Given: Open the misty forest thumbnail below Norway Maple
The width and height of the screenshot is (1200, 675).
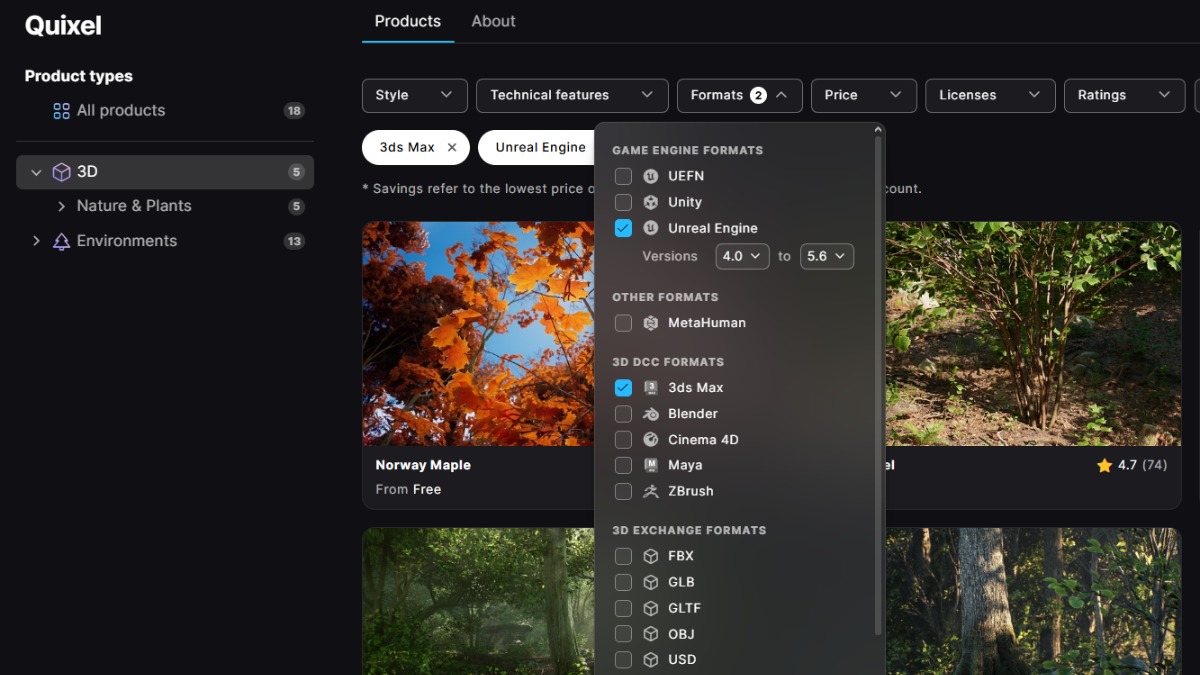Looking at the screenshot, I should point(478,601).
